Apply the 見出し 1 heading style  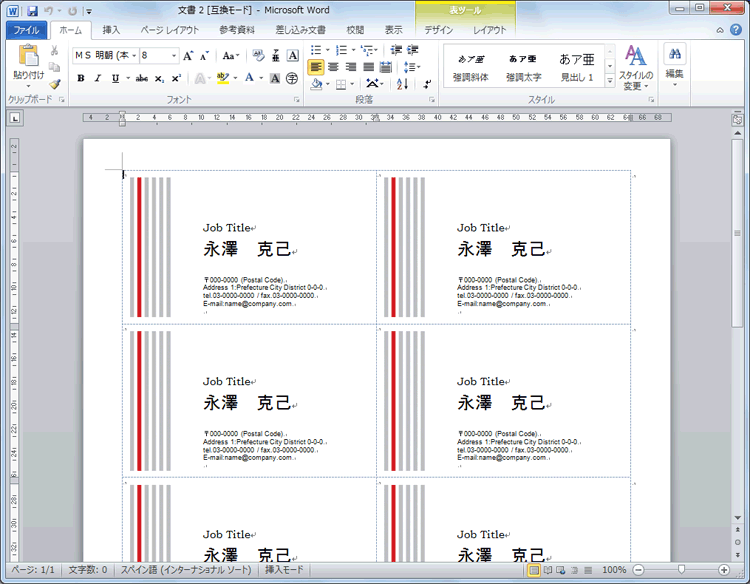576,66
